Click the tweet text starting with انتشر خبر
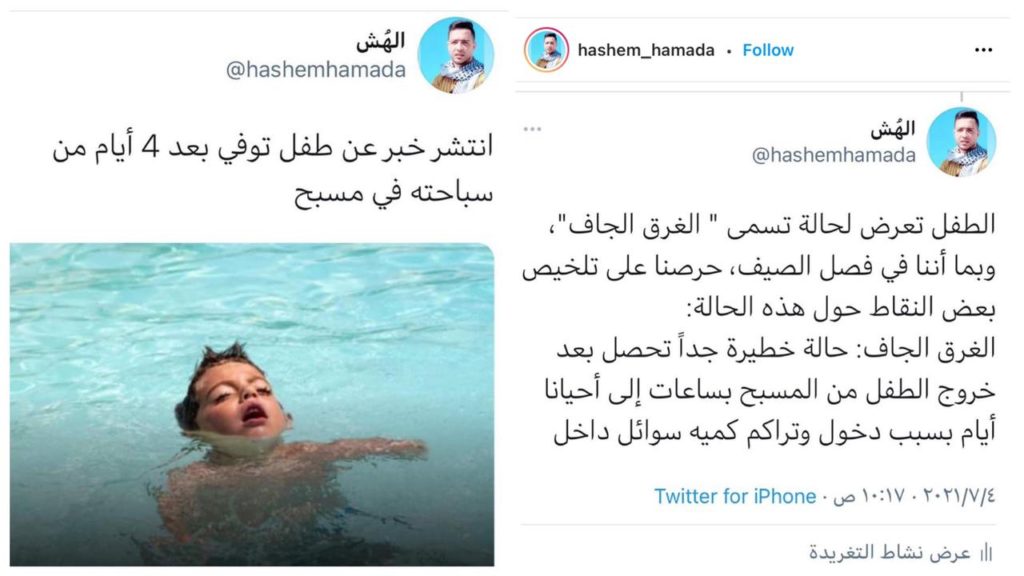The width and height of the screenshot is (1024, 576). [x=273, y=170]
